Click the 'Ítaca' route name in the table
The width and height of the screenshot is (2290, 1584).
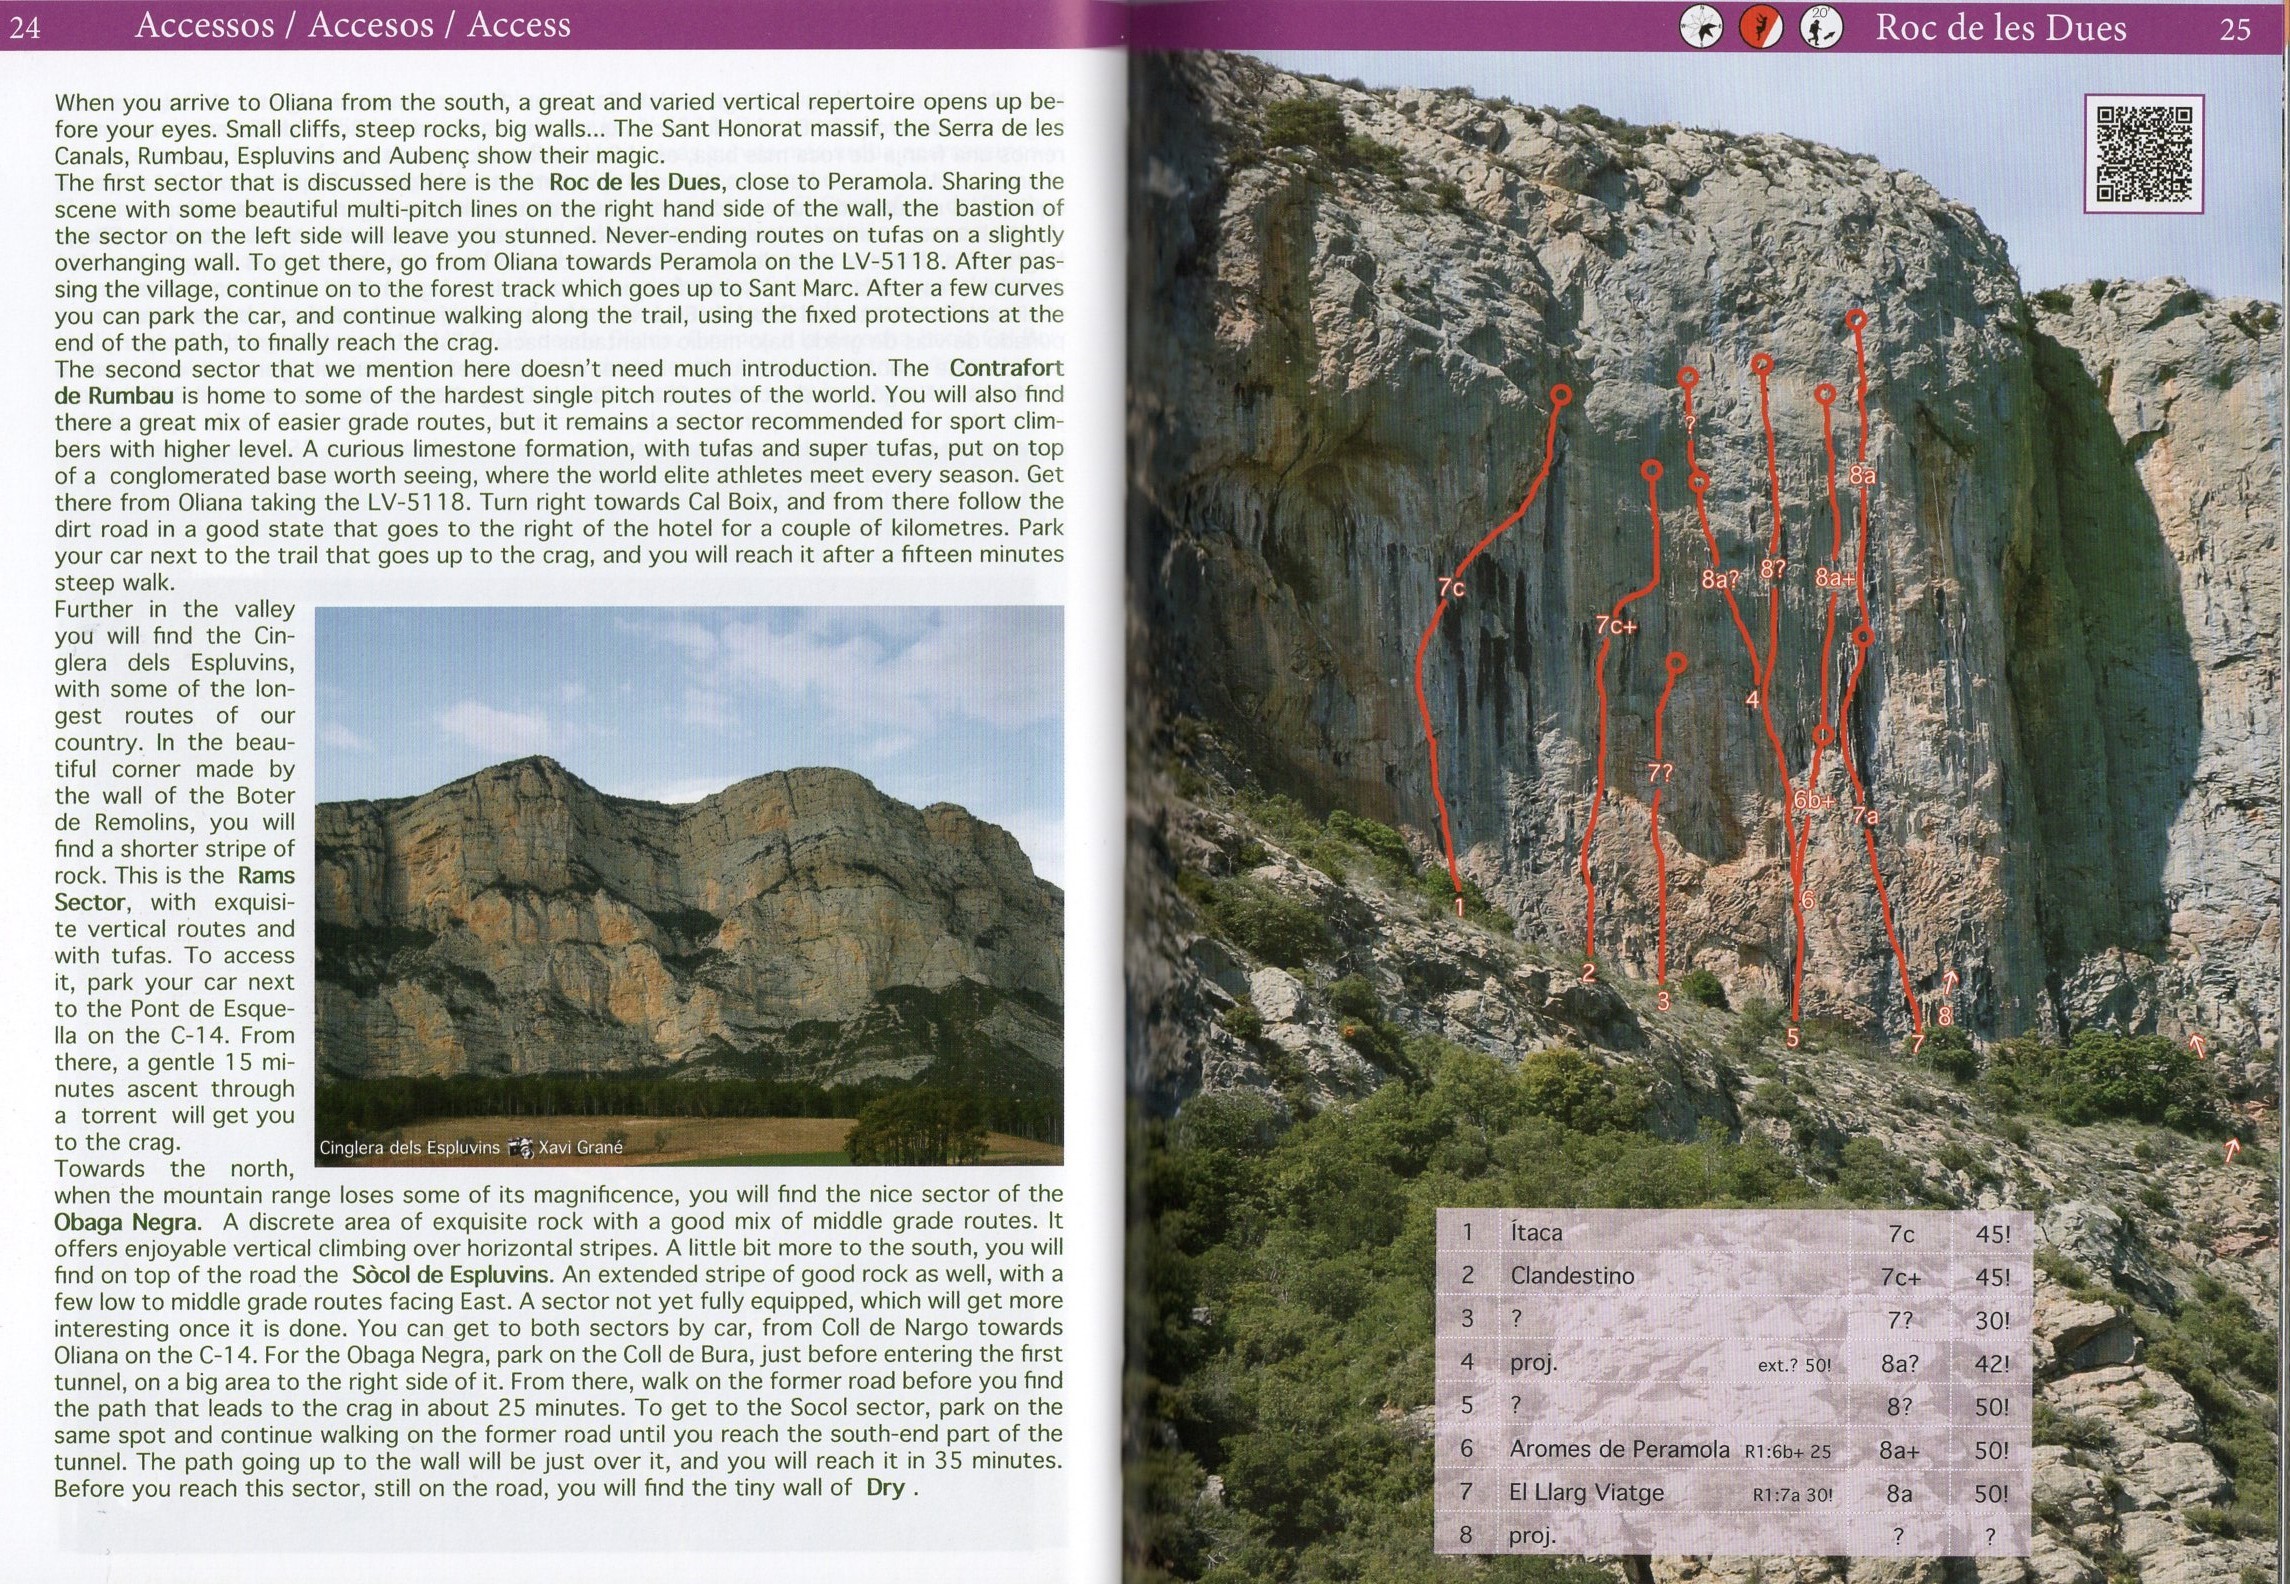point(1536,1233)
